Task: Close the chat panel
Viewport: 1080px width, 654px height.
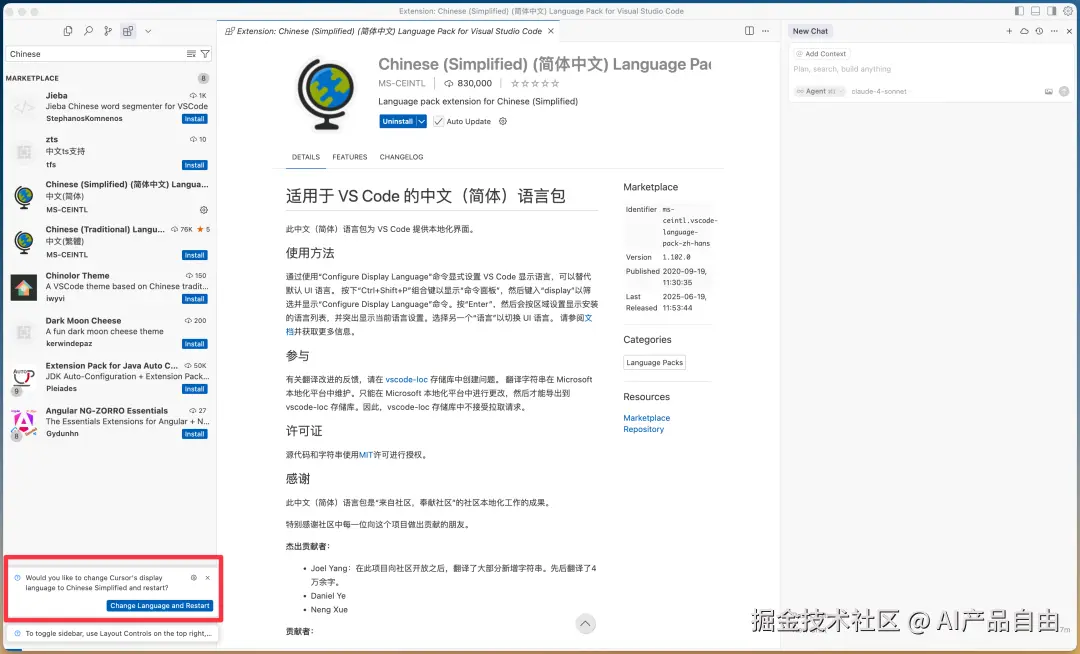Action: [x=1069, y=31]
